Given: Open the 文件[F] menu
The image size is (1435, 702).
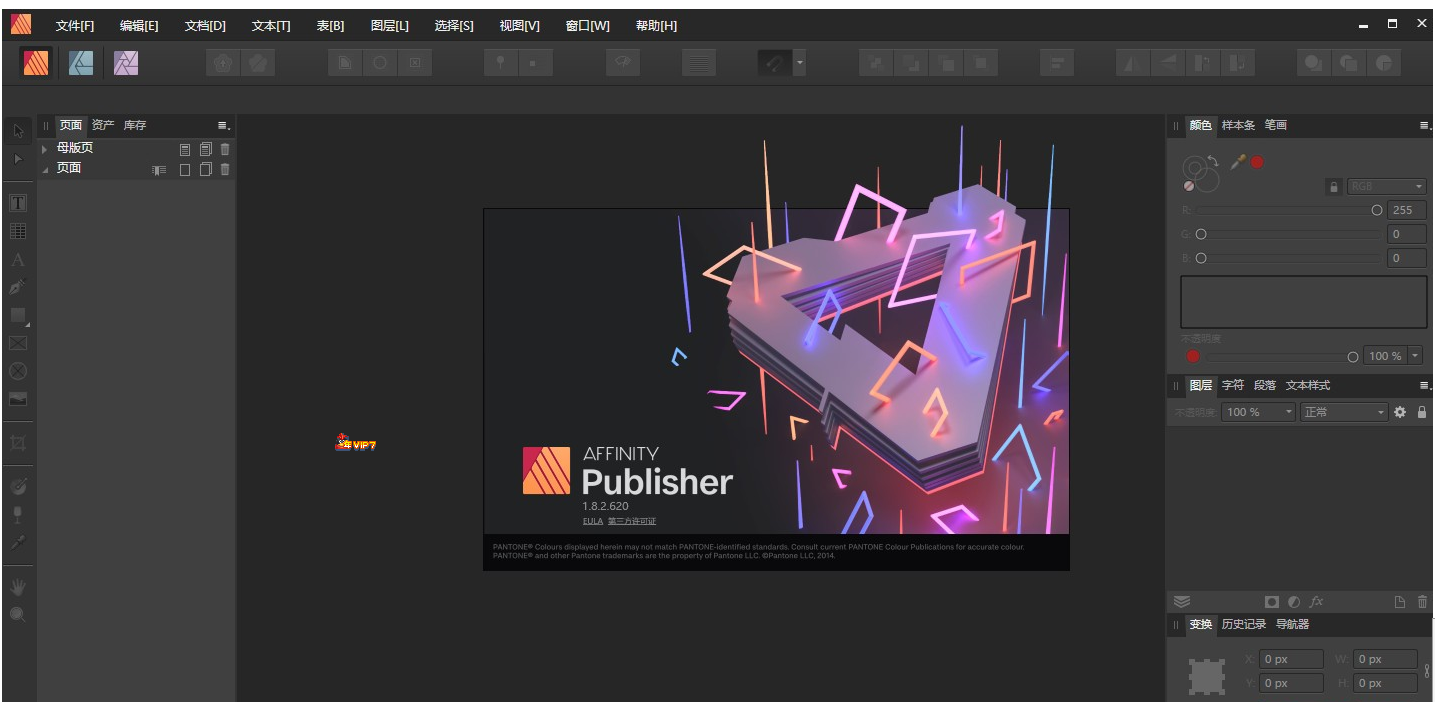Looking at the screenshot, I should 75,25.
